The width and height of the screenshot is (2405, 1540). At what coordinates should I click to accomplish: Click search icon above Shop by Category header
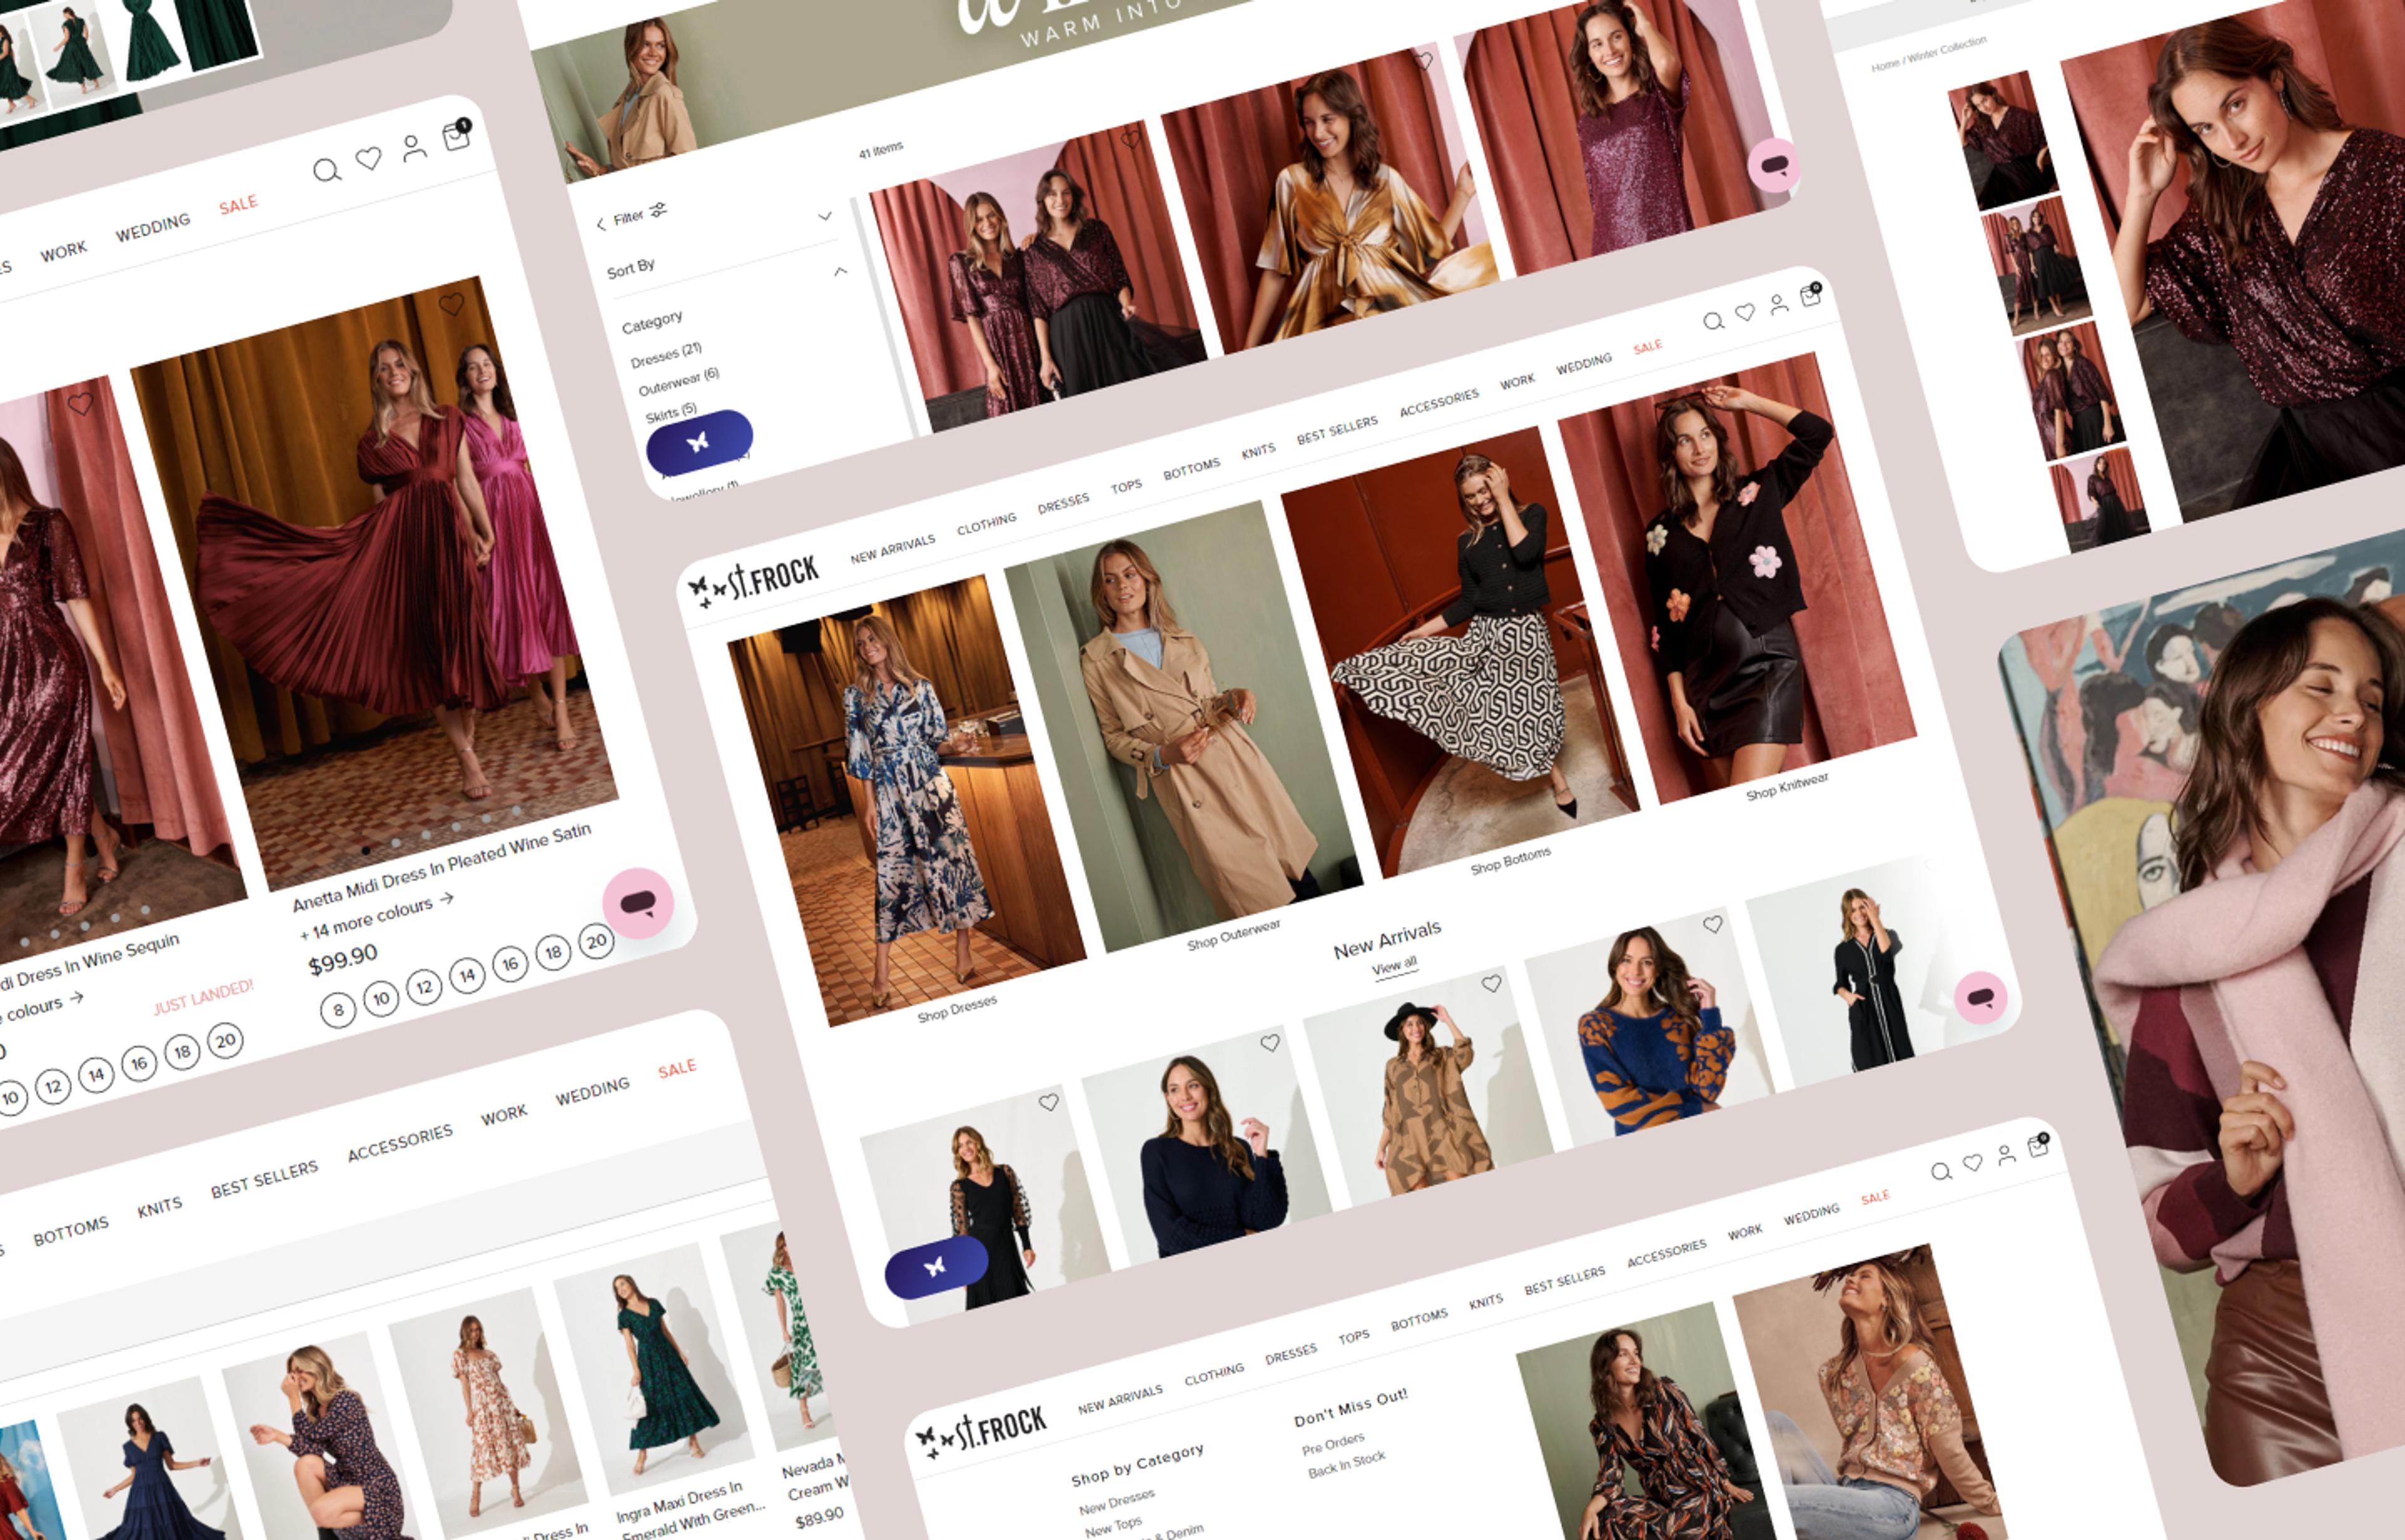[x=1940, y=1172]
